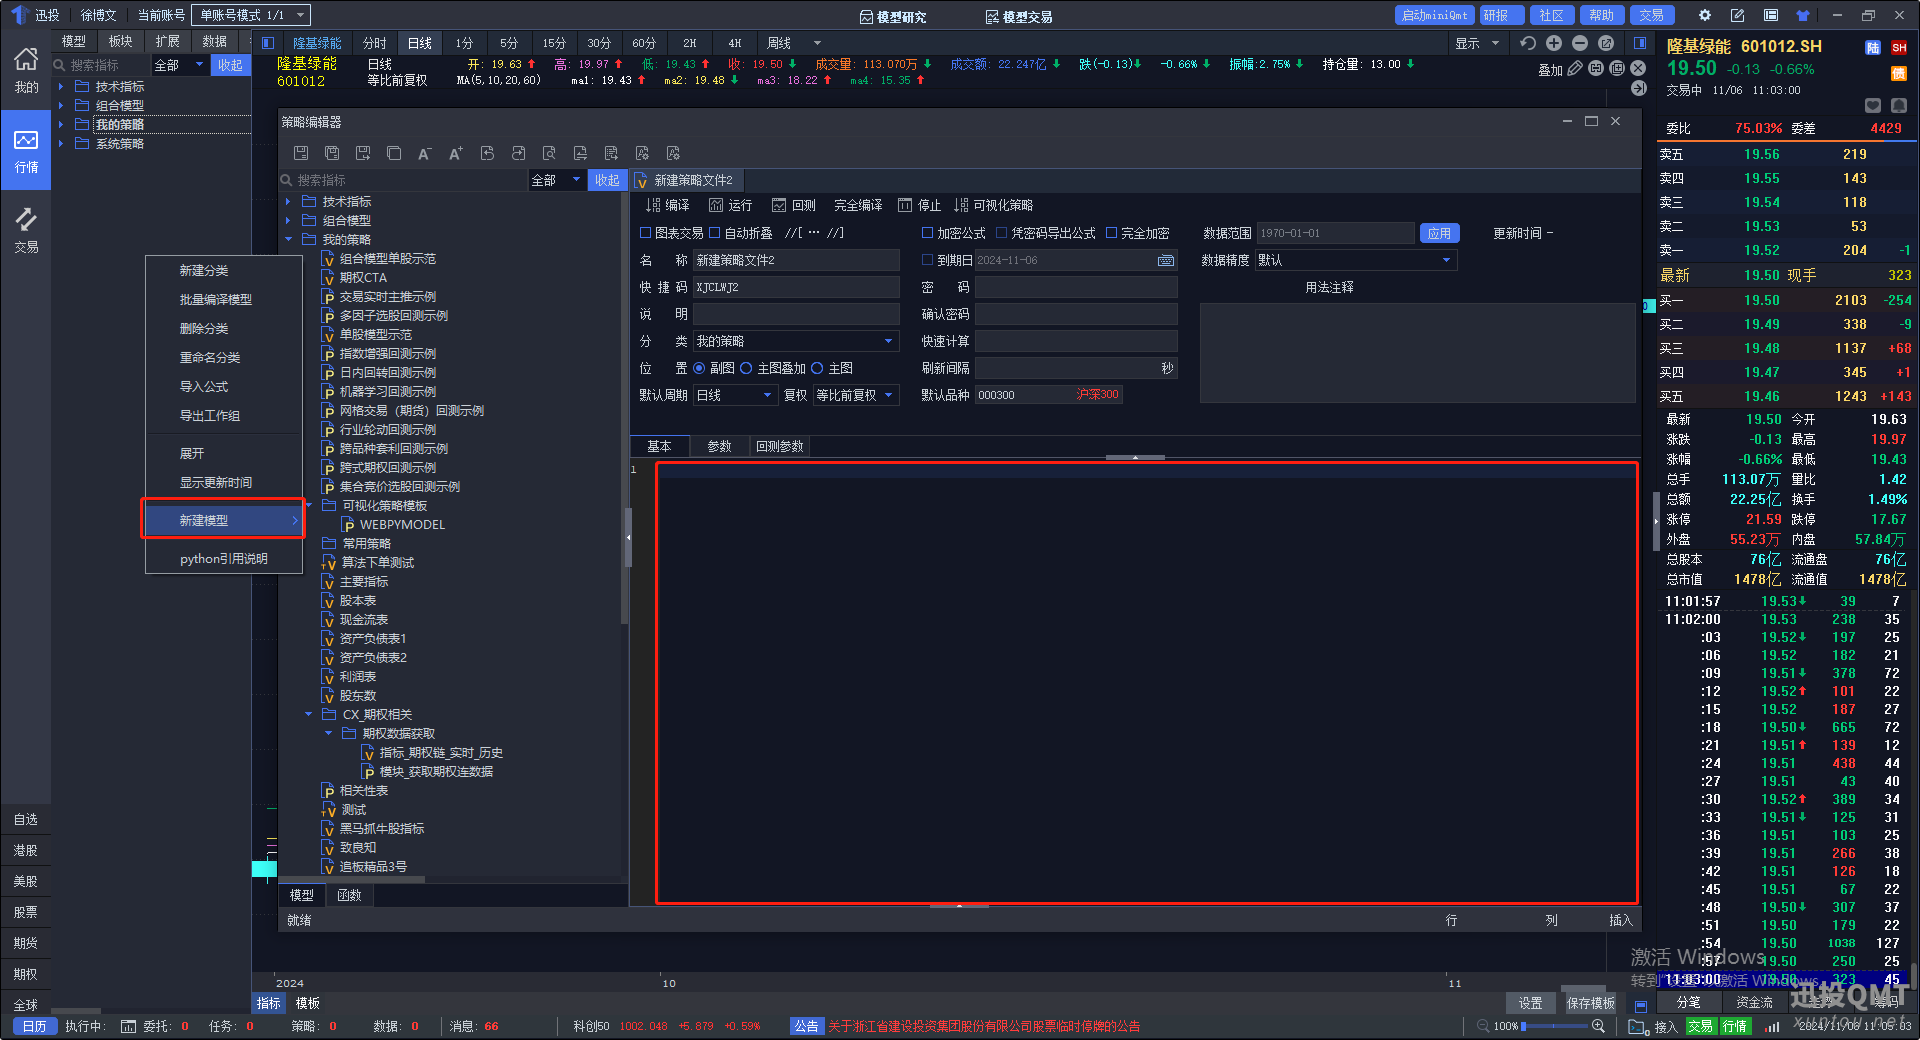
Task: Open the skin (shirt) theme icon
Action: pyautogui.click(x=1803, y=15)
